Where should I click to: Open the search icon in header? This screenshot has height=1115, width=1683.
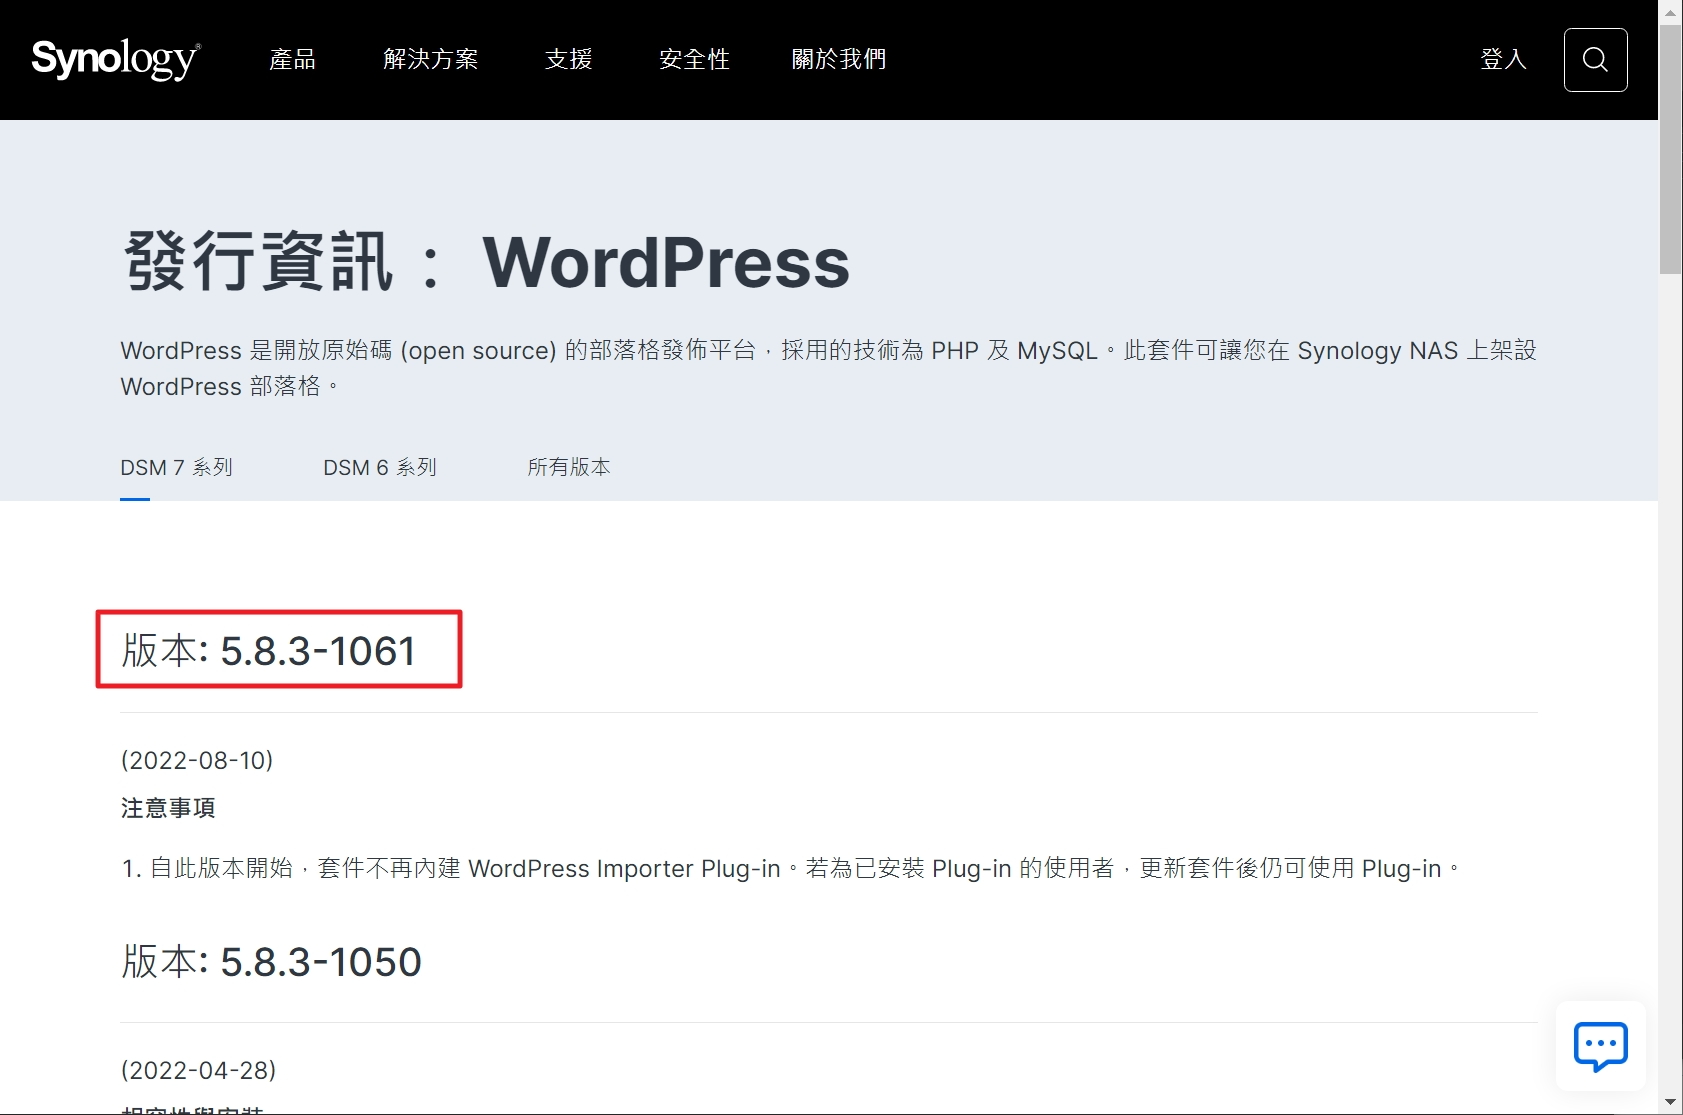click(1595, 60)
